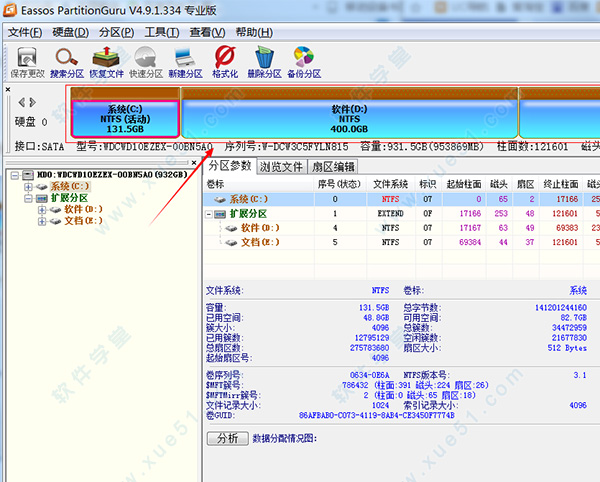Viewport: 600px width, 482px height.
Task: Click the 分析 analyze button
Action: click(x=228, y=438)
